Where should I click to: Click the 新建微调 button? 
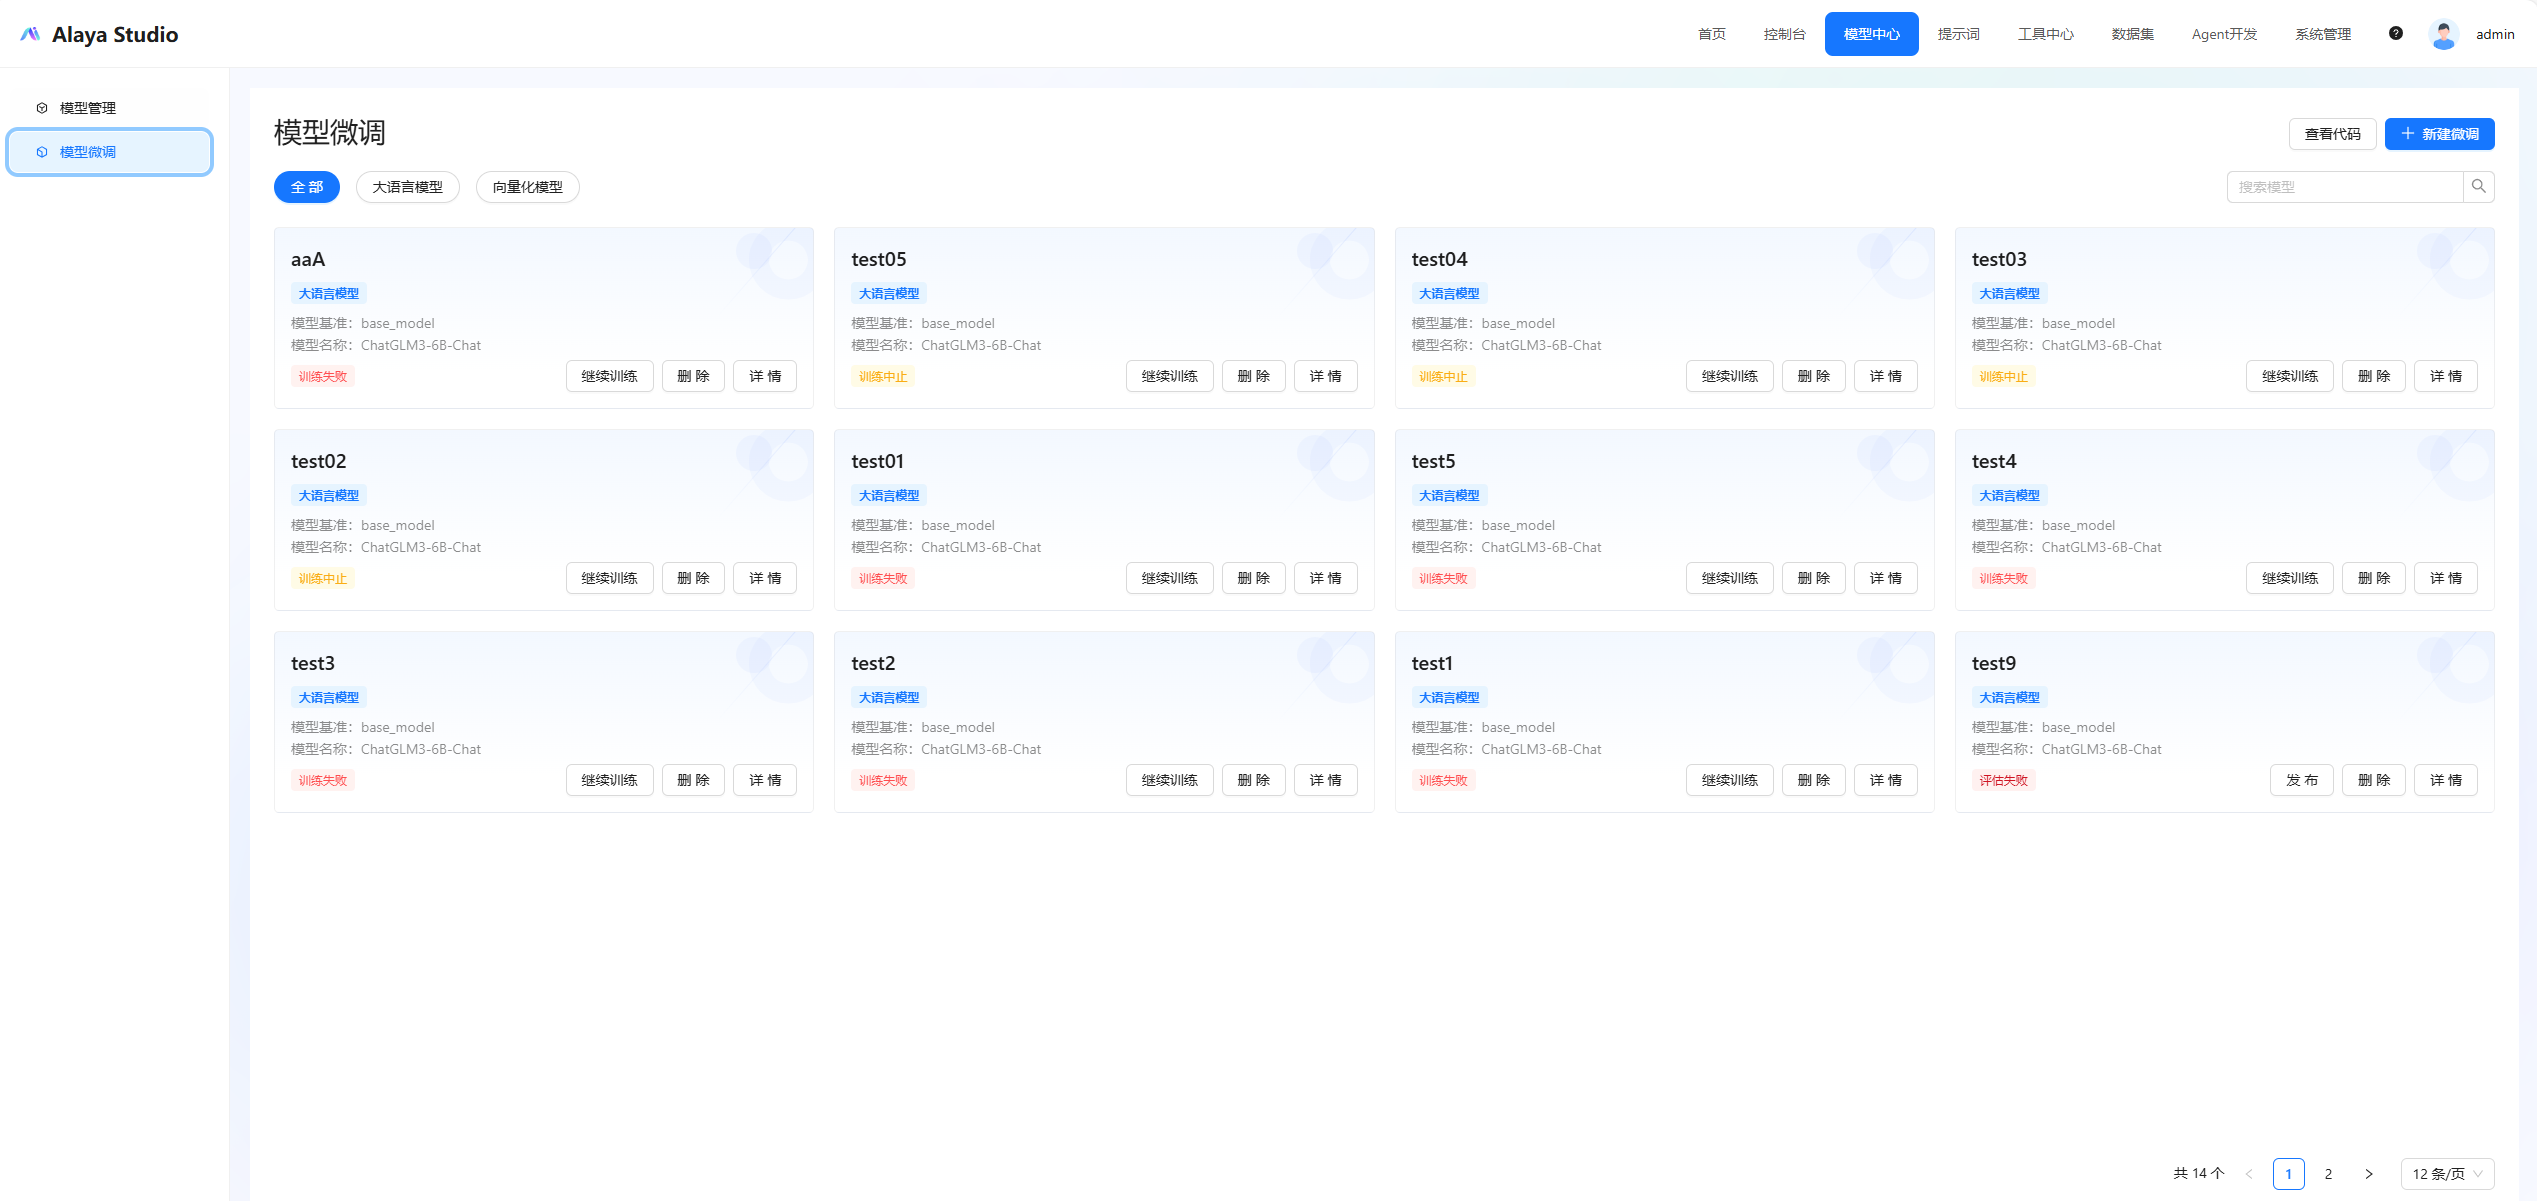coord(2439,134)
